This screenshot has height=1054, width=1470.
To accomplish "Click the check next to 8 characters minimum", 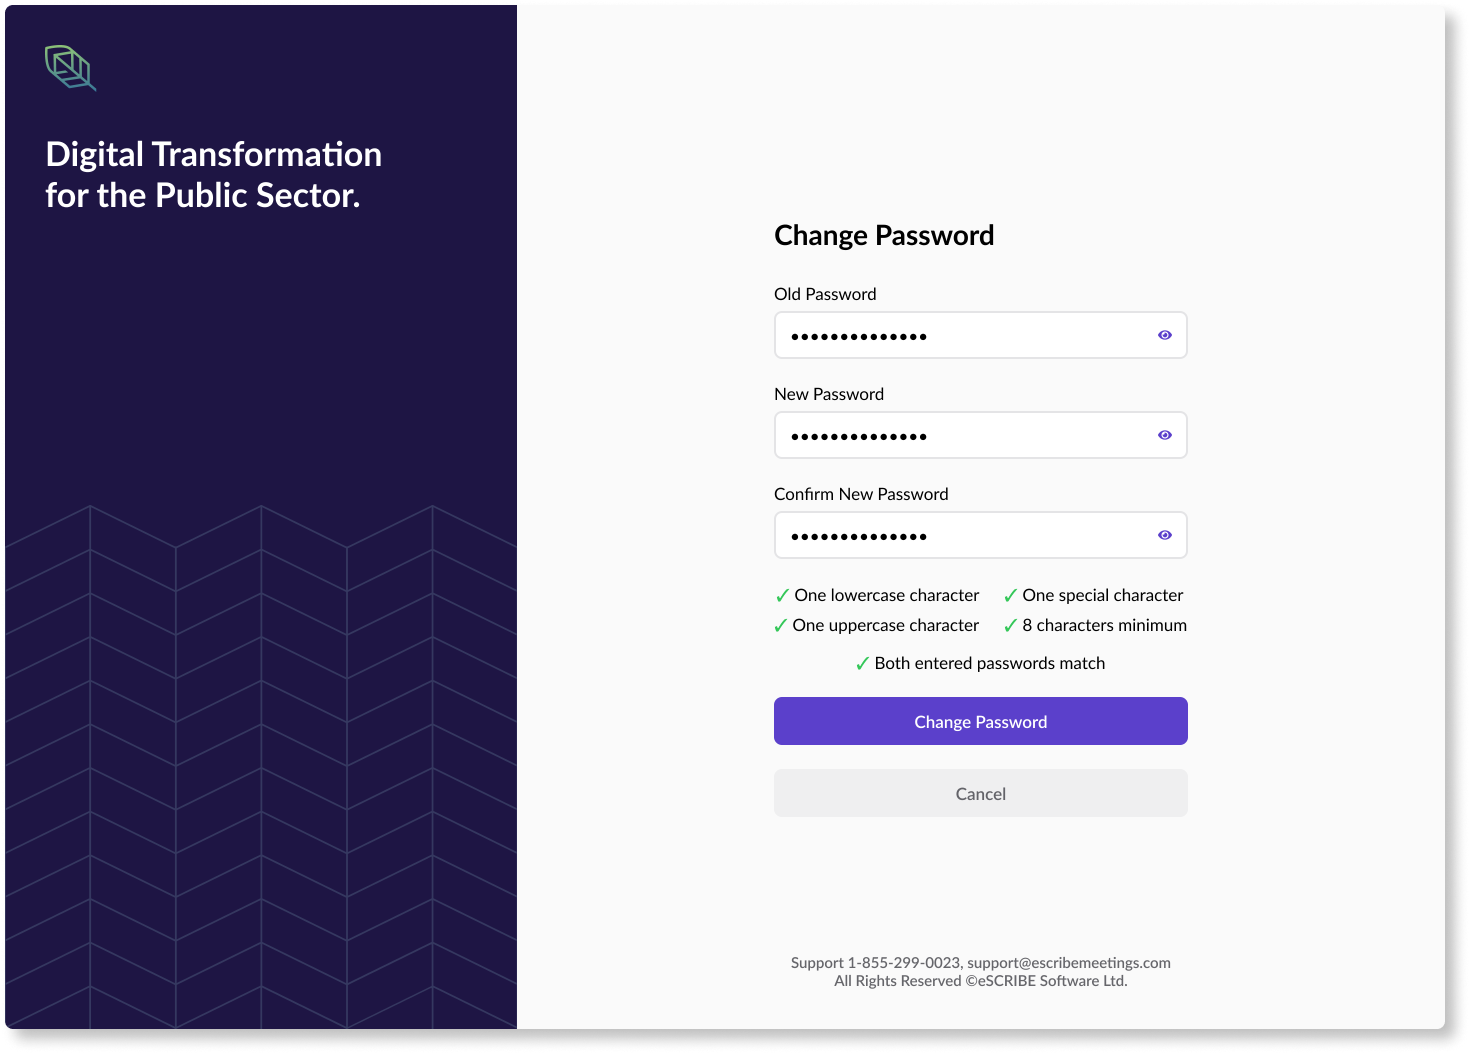I will coord(1010,626).
